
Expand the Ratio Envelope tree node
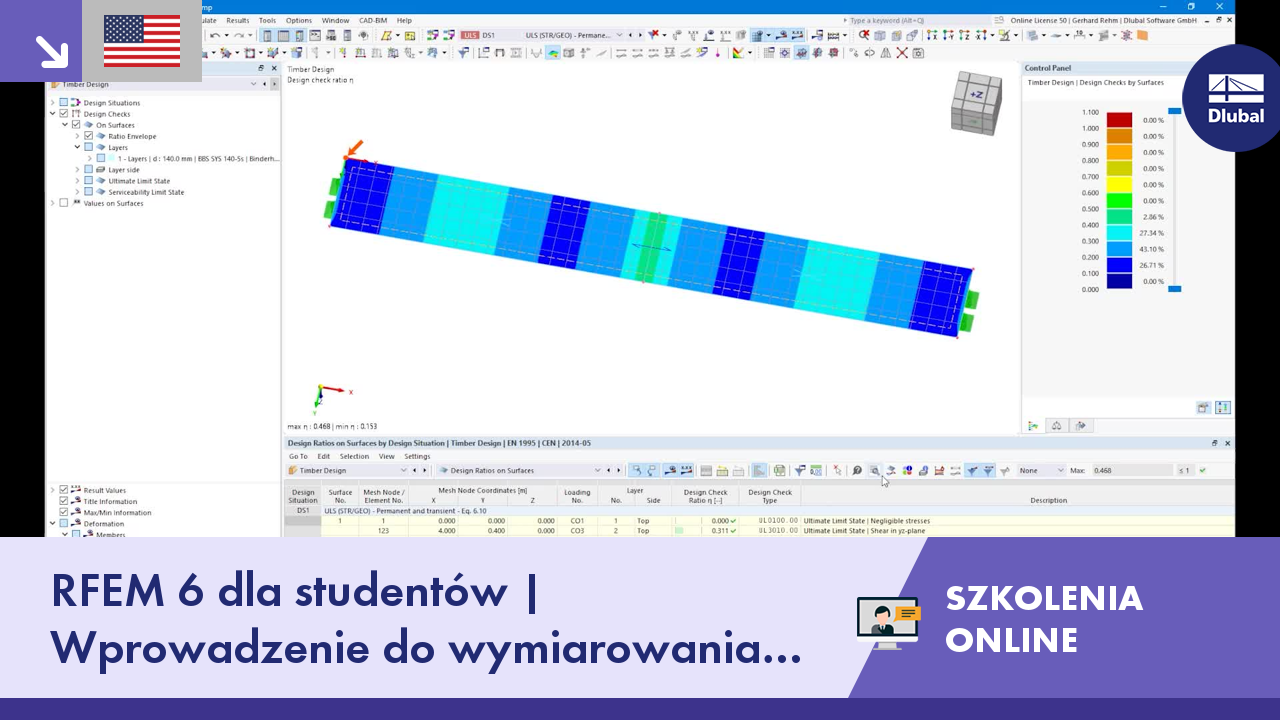click(77, 136)
